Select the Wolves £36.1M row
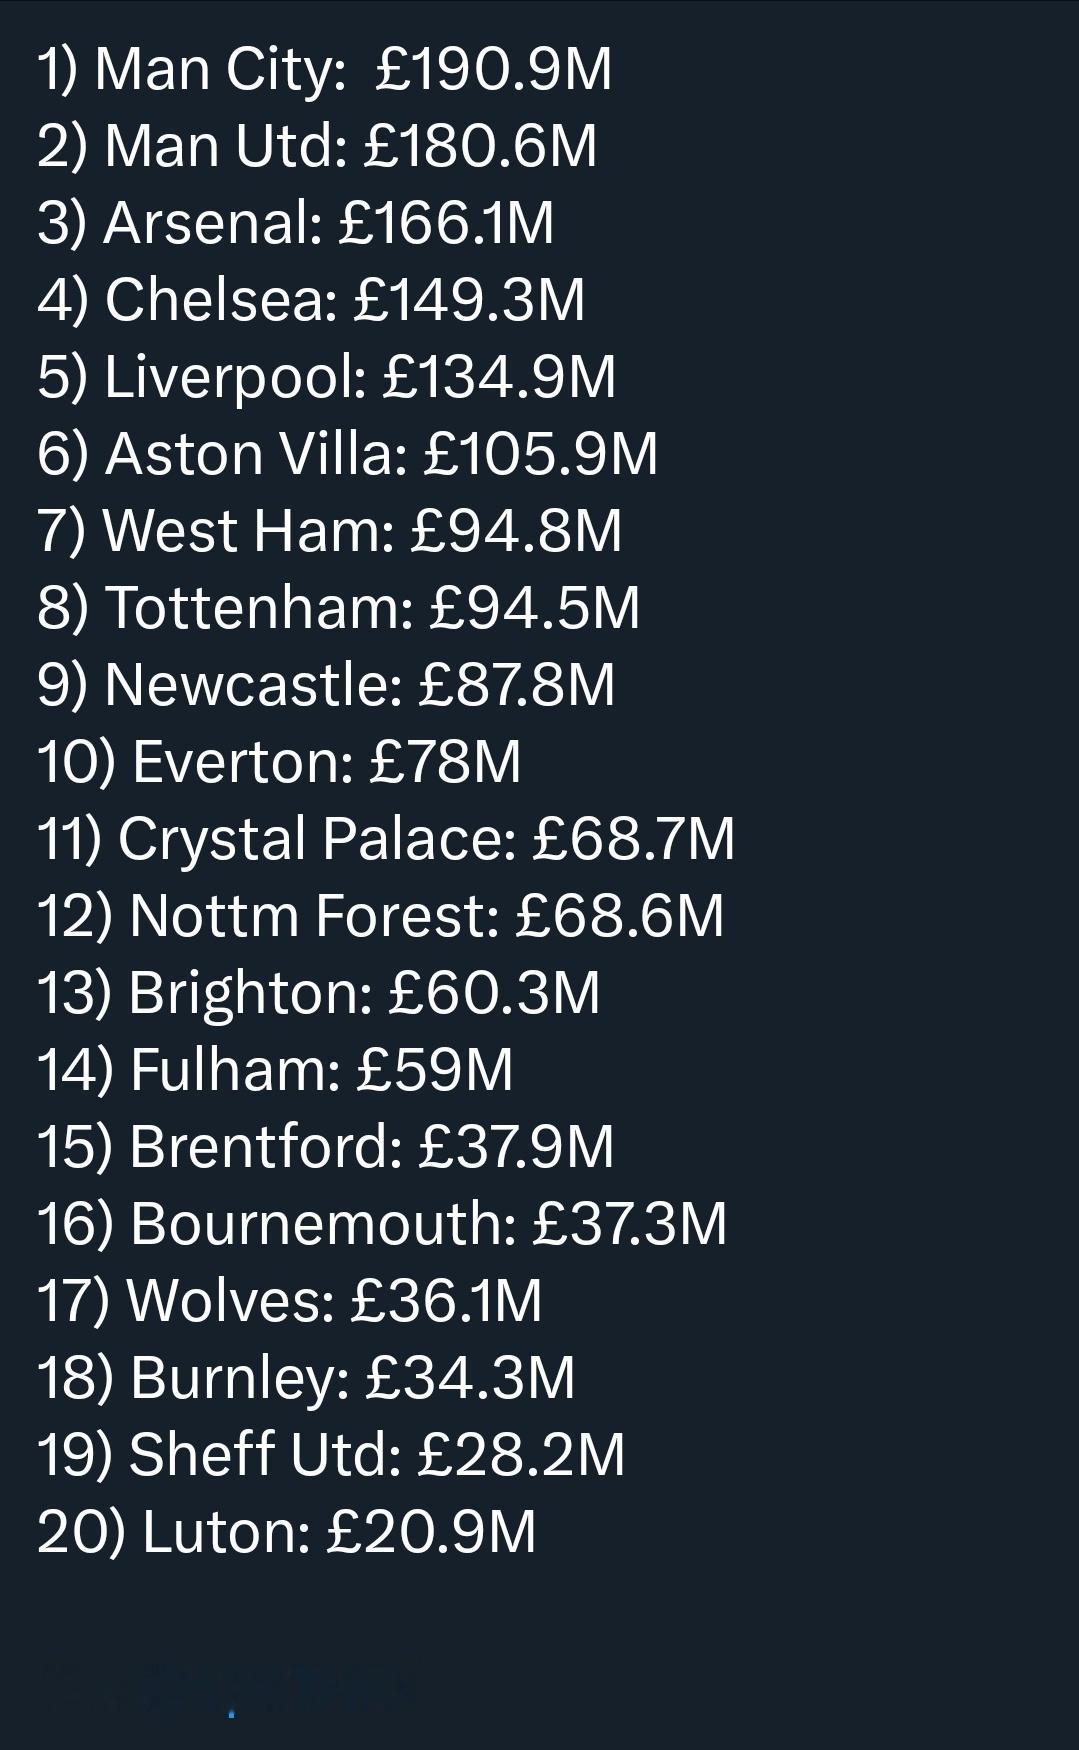 point(290,1302)
